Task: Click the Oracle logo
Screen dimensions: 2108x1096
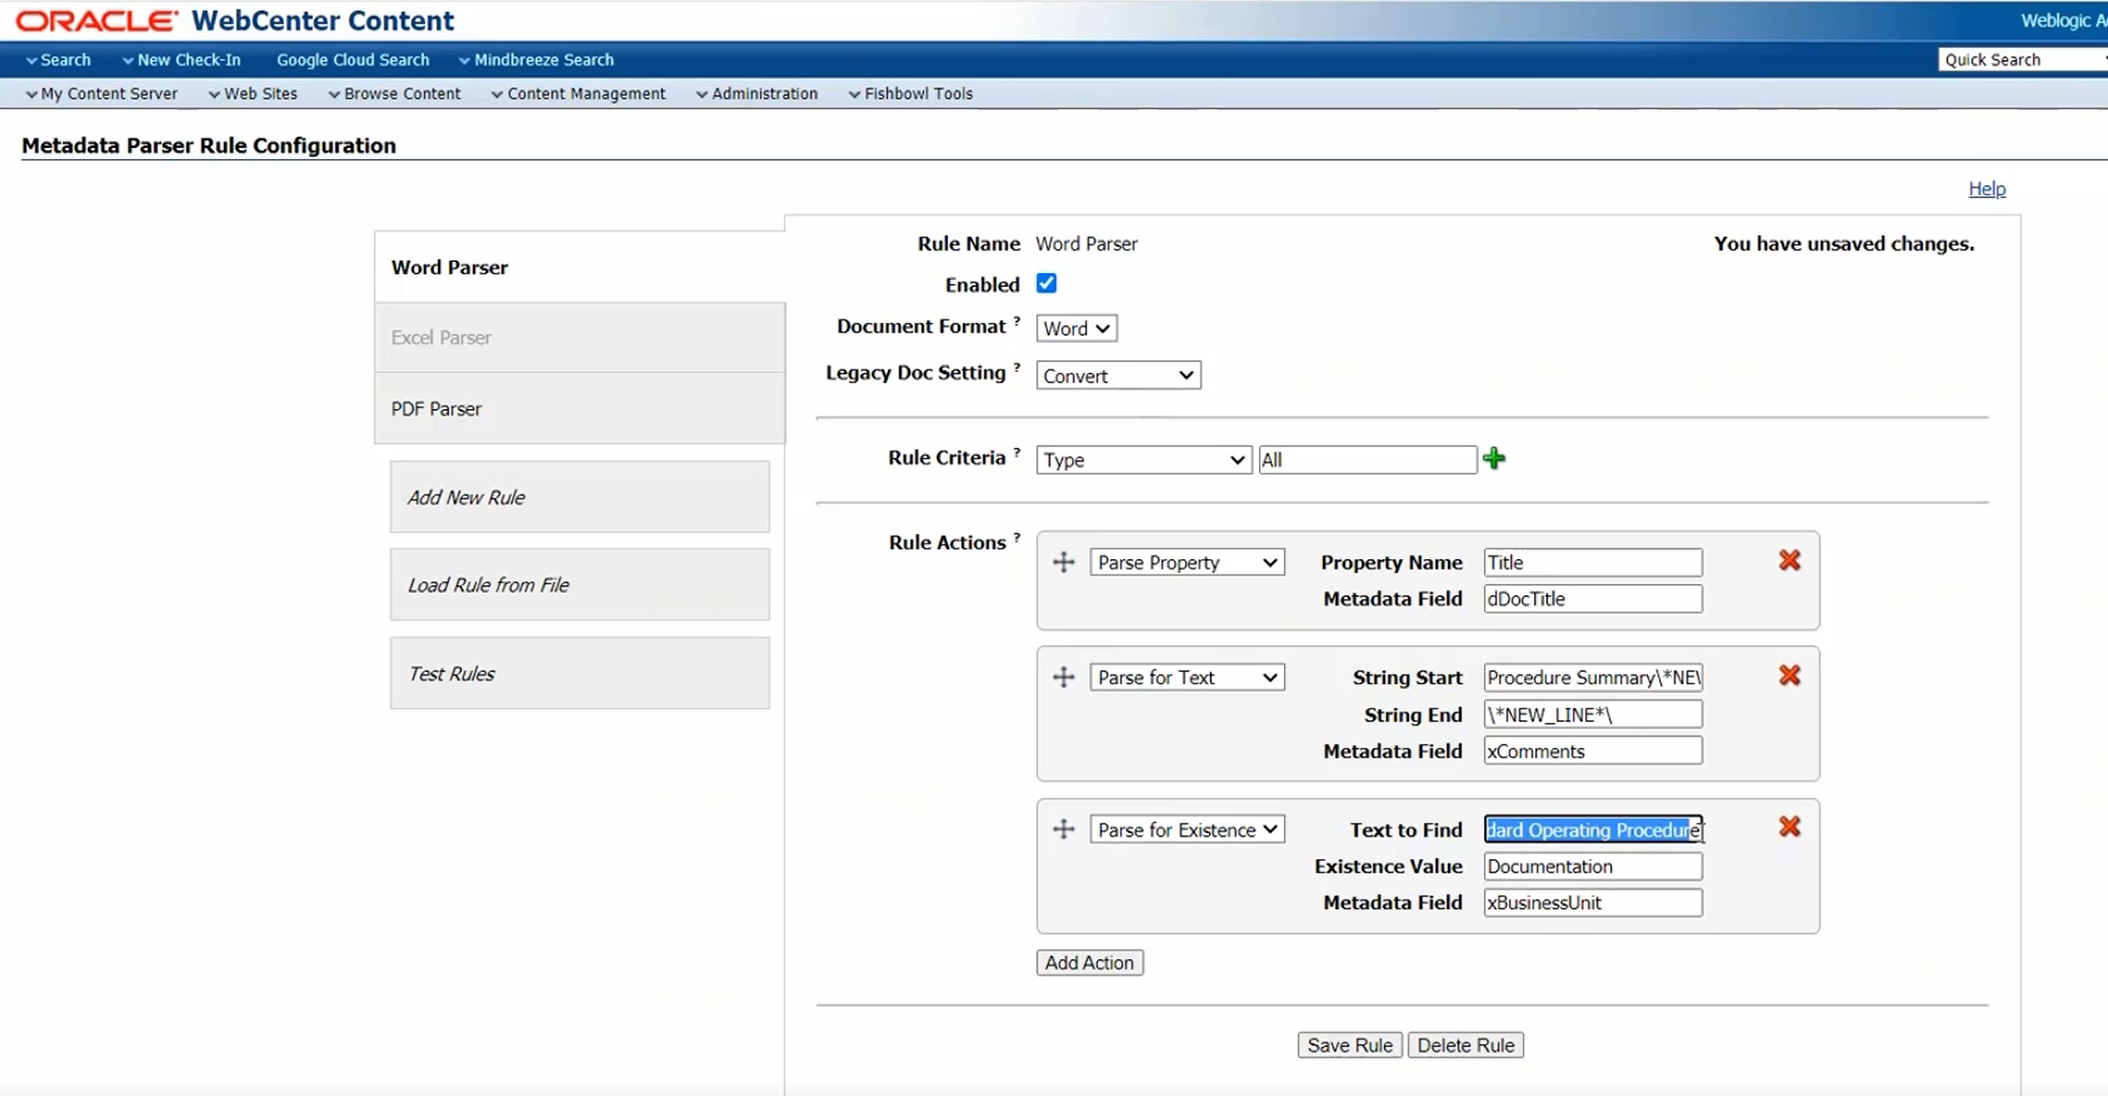Action: click(x=96, y=20)
